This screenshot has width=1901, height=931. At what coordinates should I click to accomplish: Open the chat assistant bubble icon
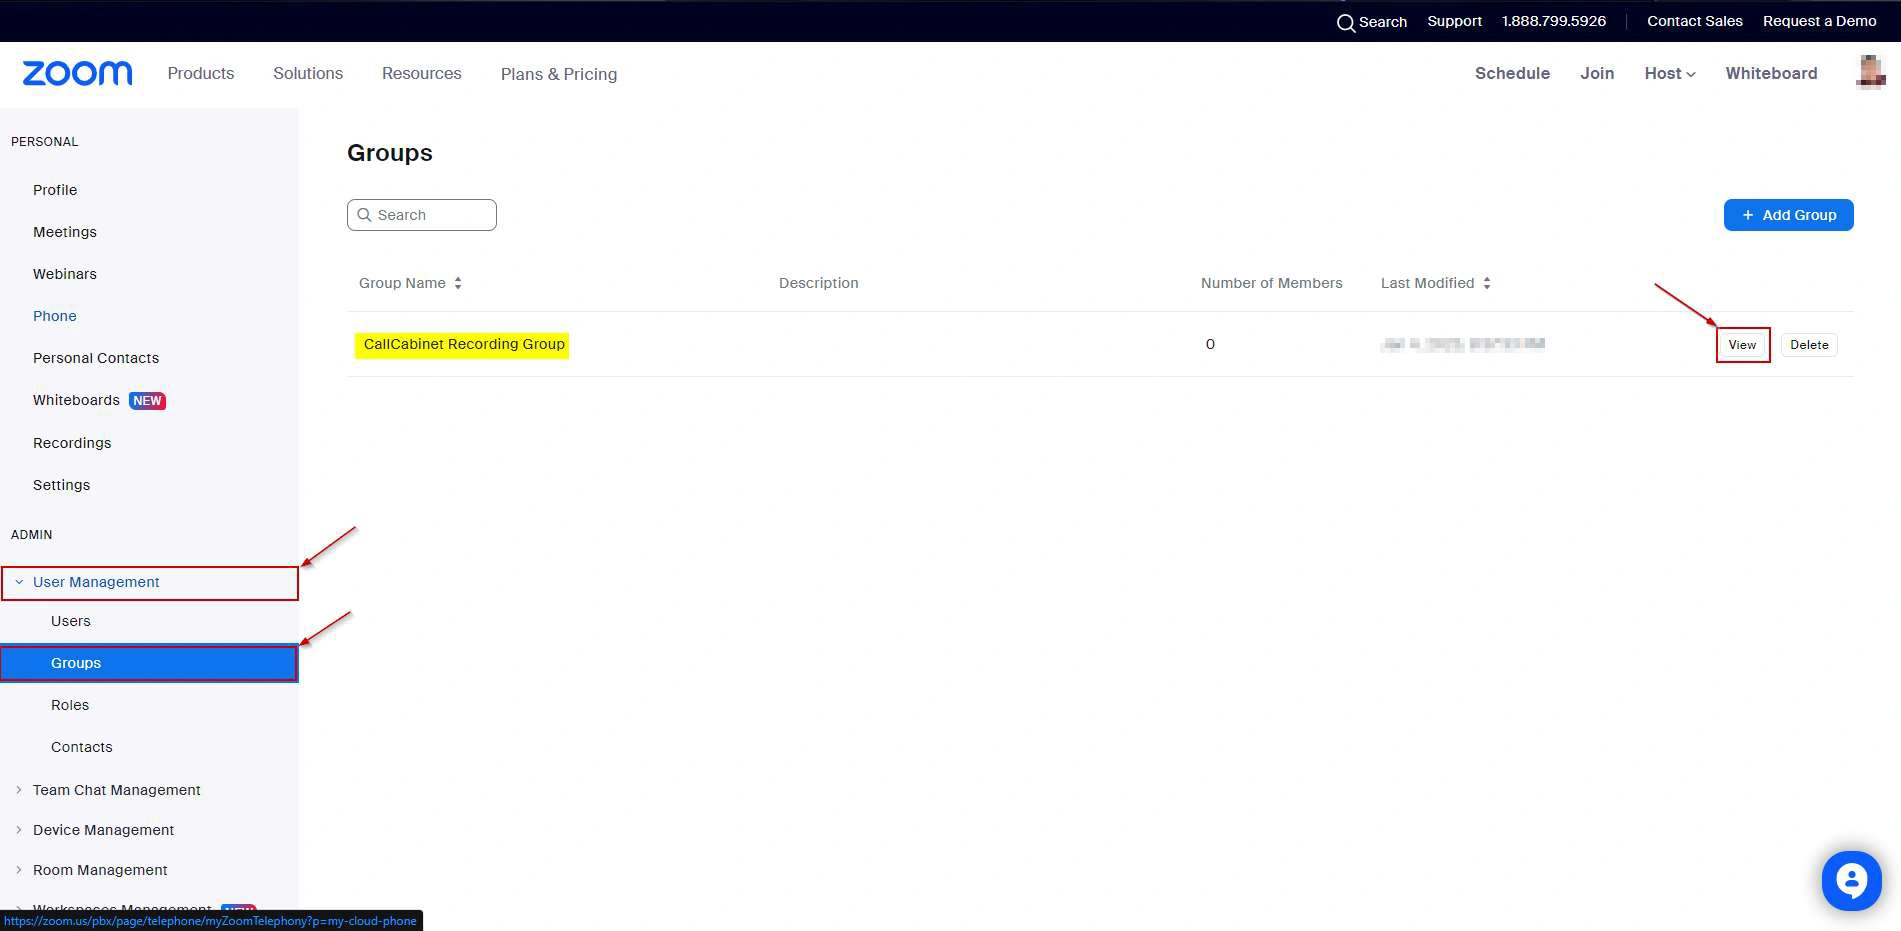(1851, 880)
